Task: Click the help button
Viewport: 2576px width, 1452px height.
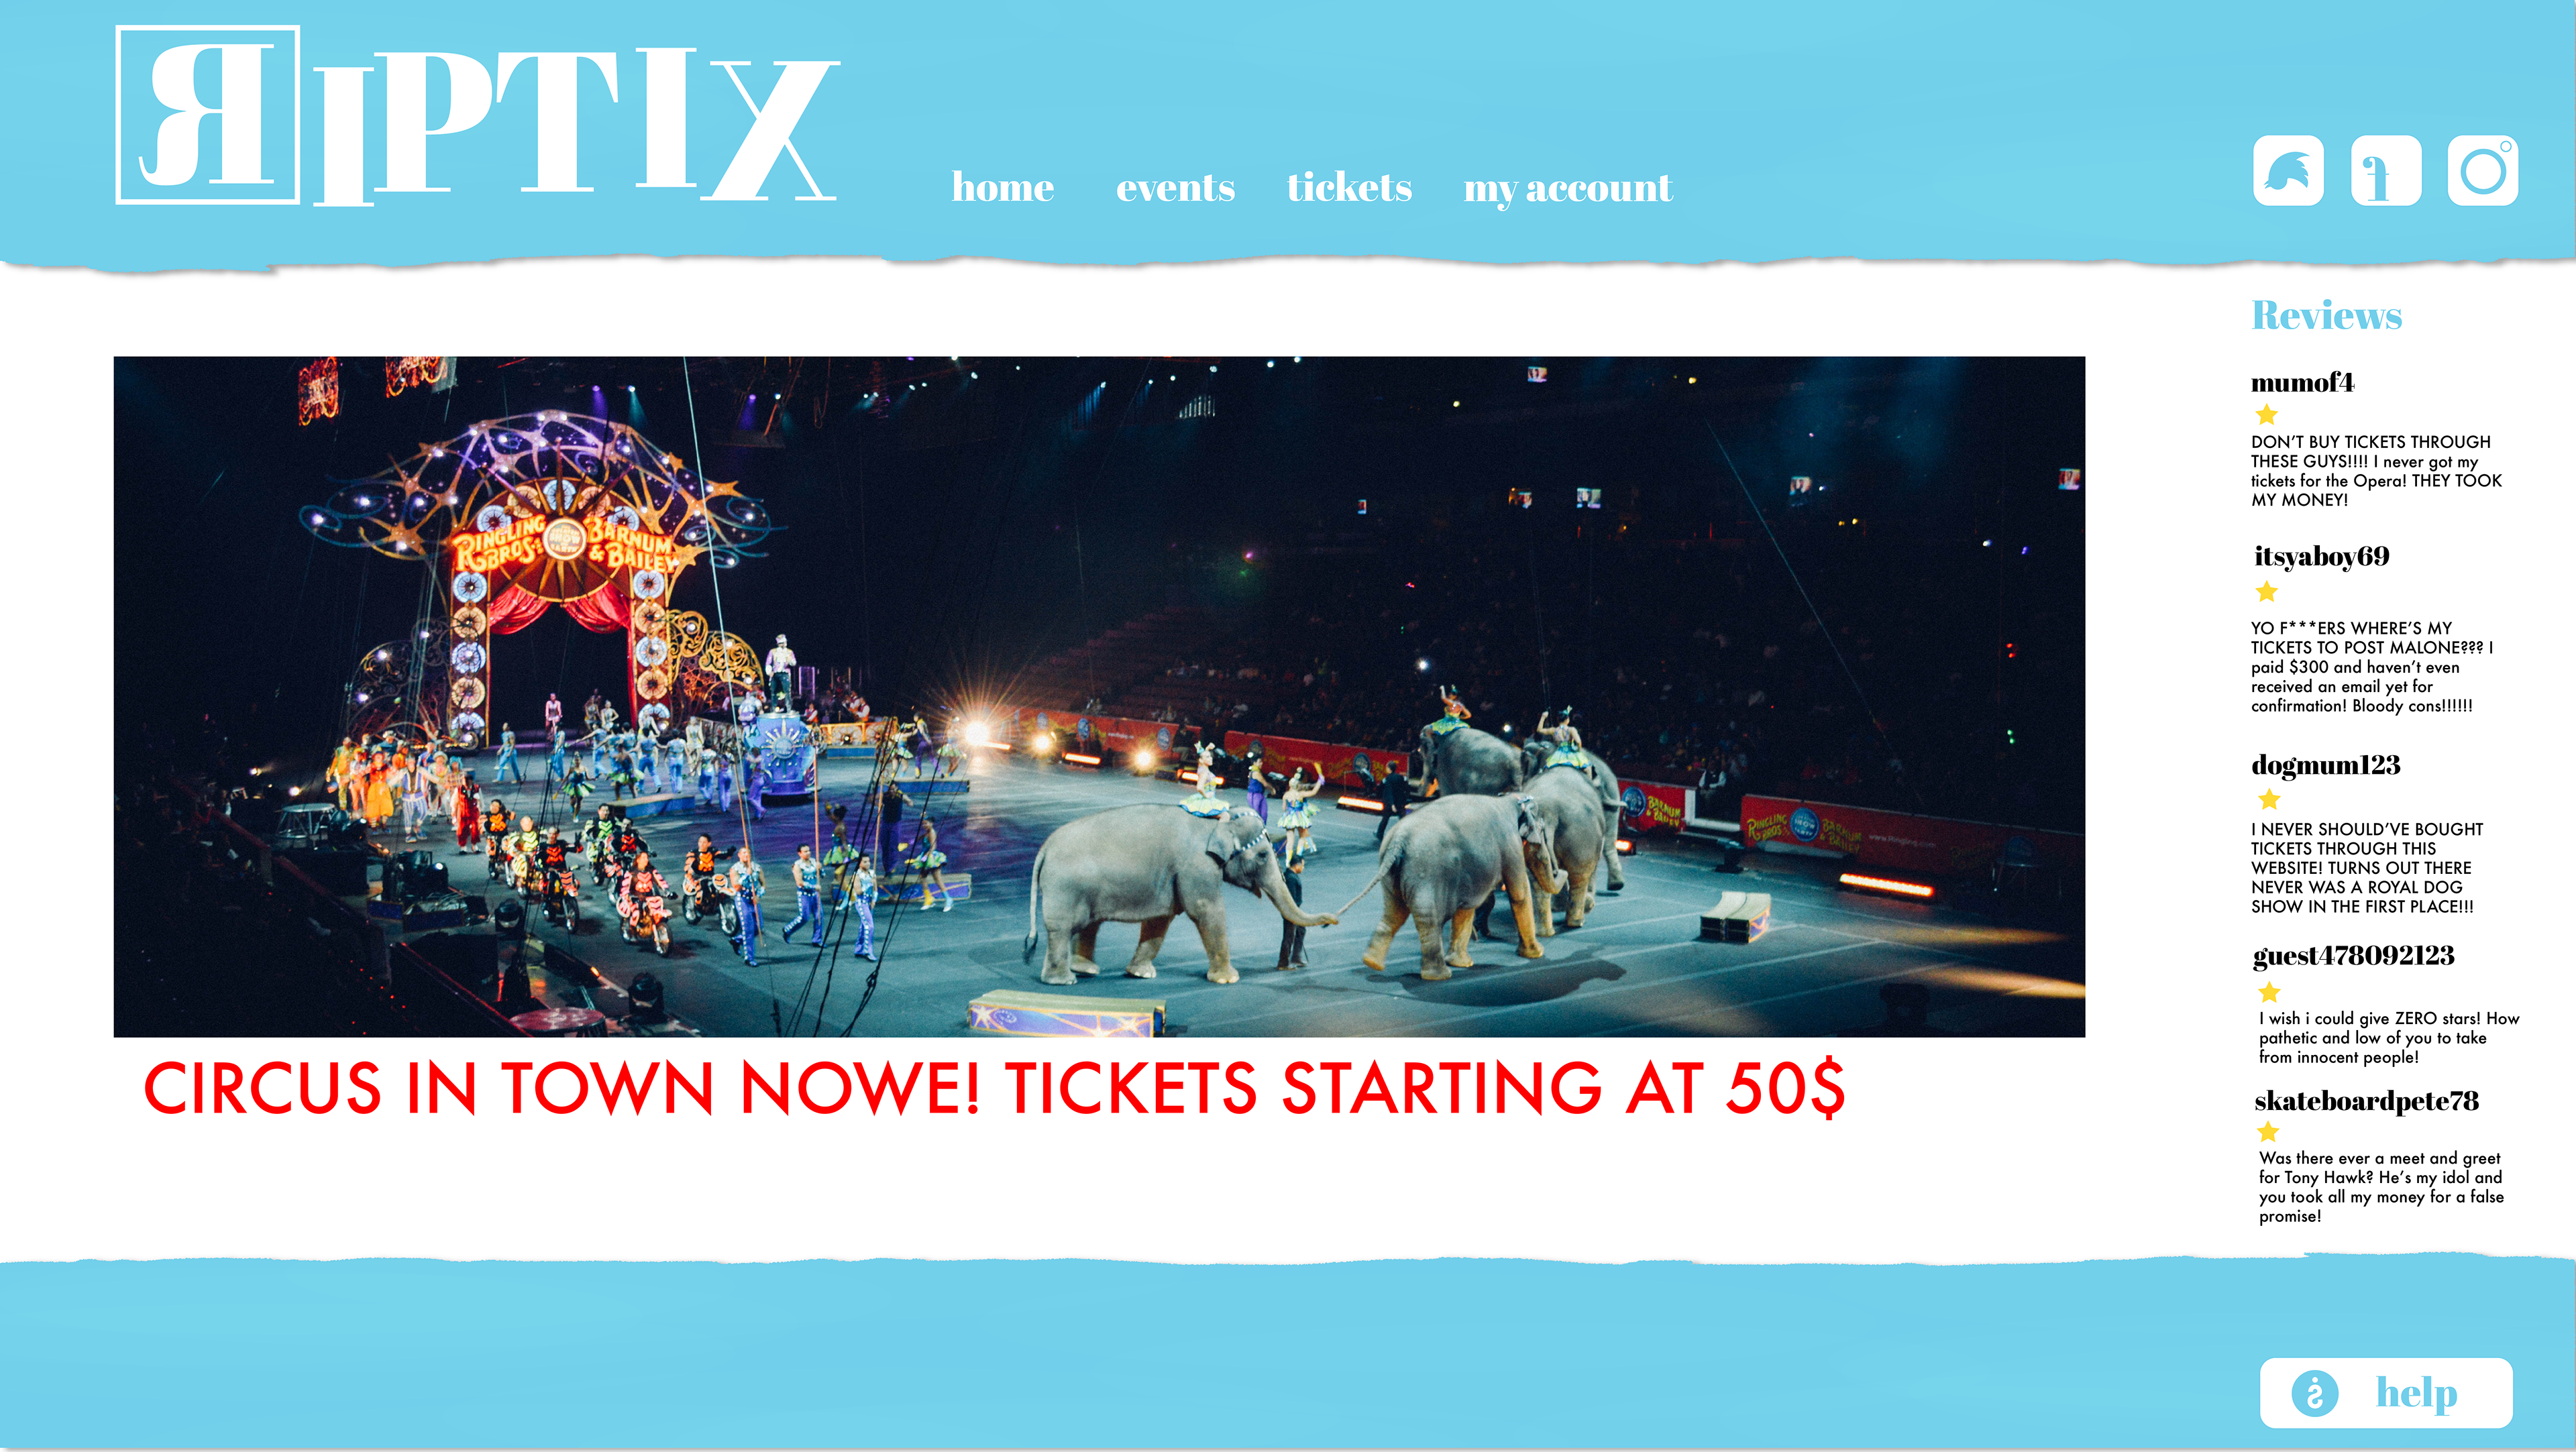Action: click(x=2386, y=1393)
